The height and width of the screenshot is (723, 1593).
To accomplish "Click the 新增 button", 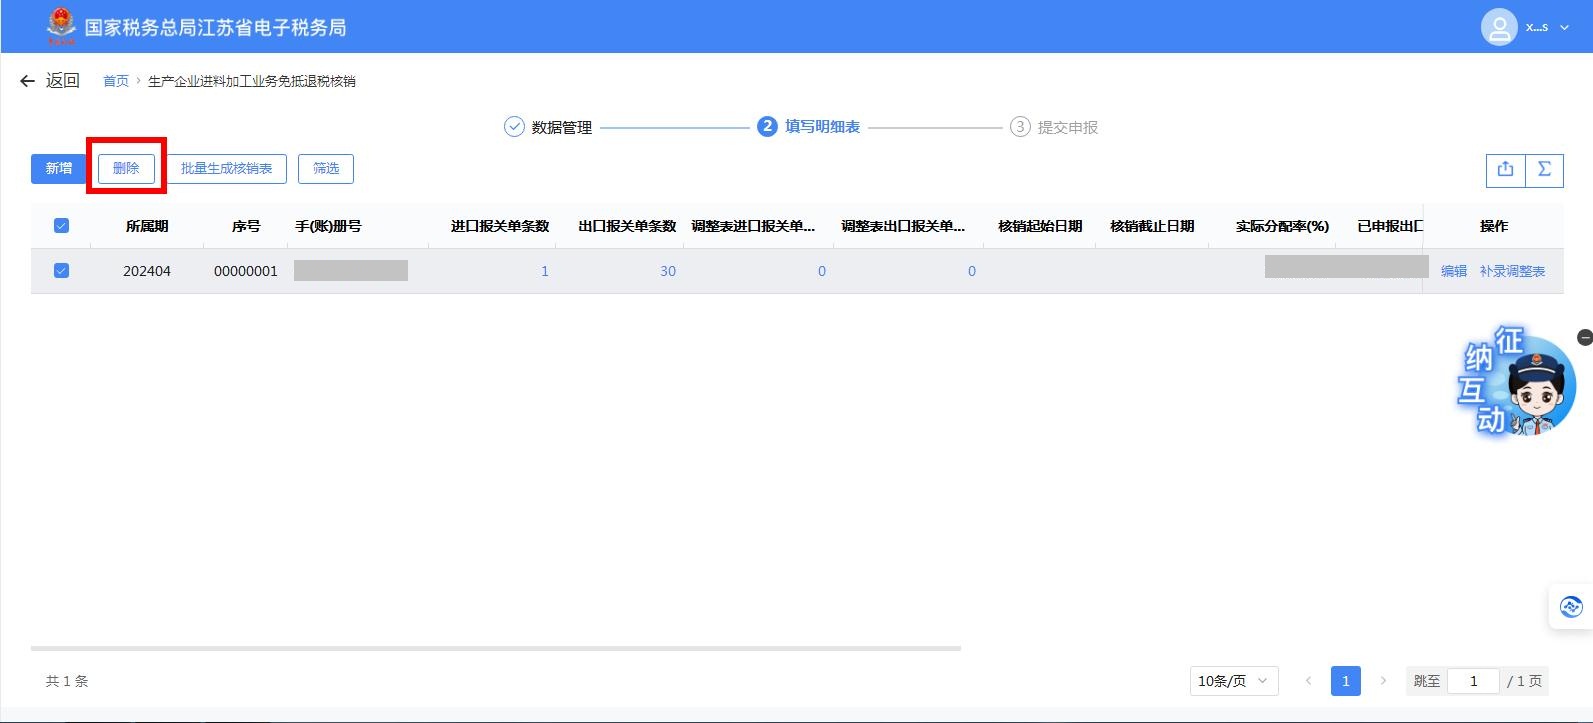I will [59, 169].
